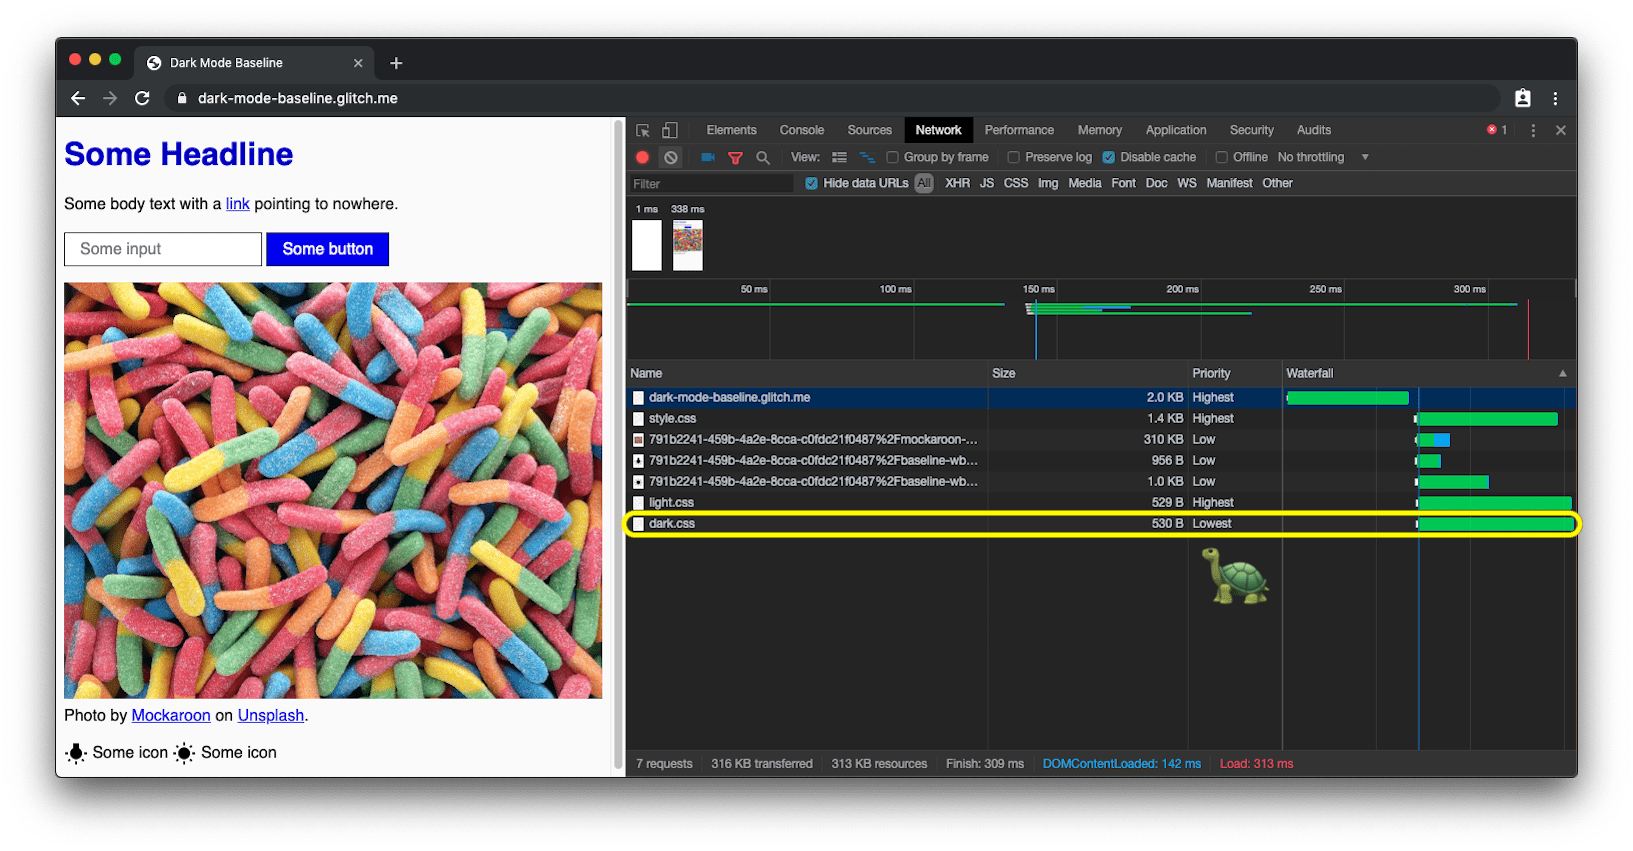Open DevTools customize three-dot menu
This screenshot has height=851, width=1633.
point(1533,130)
